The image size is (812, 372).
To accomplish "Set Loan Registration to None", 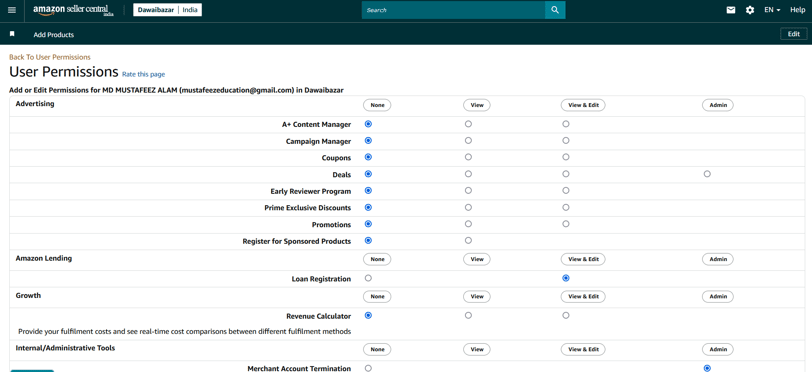I will tap(368, 278).
